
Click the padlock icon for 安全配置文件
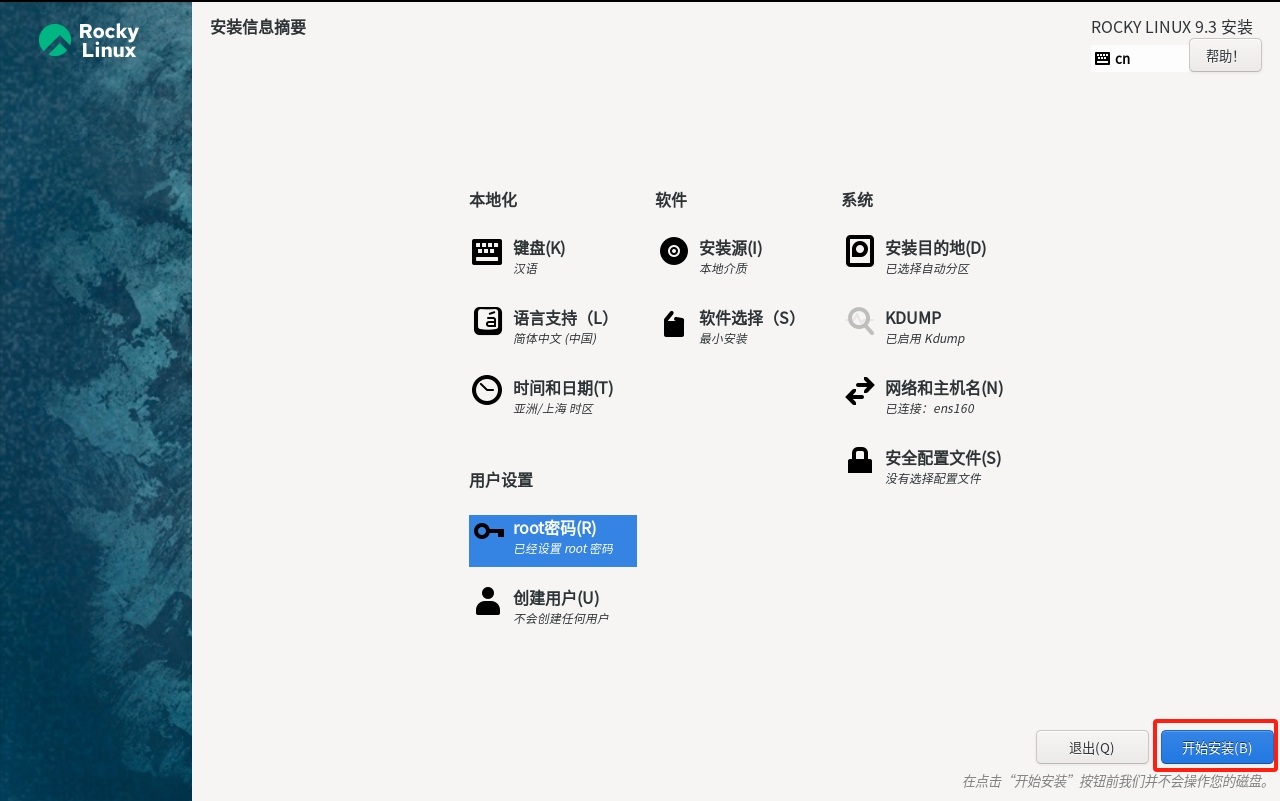click(x=860, y=460)
